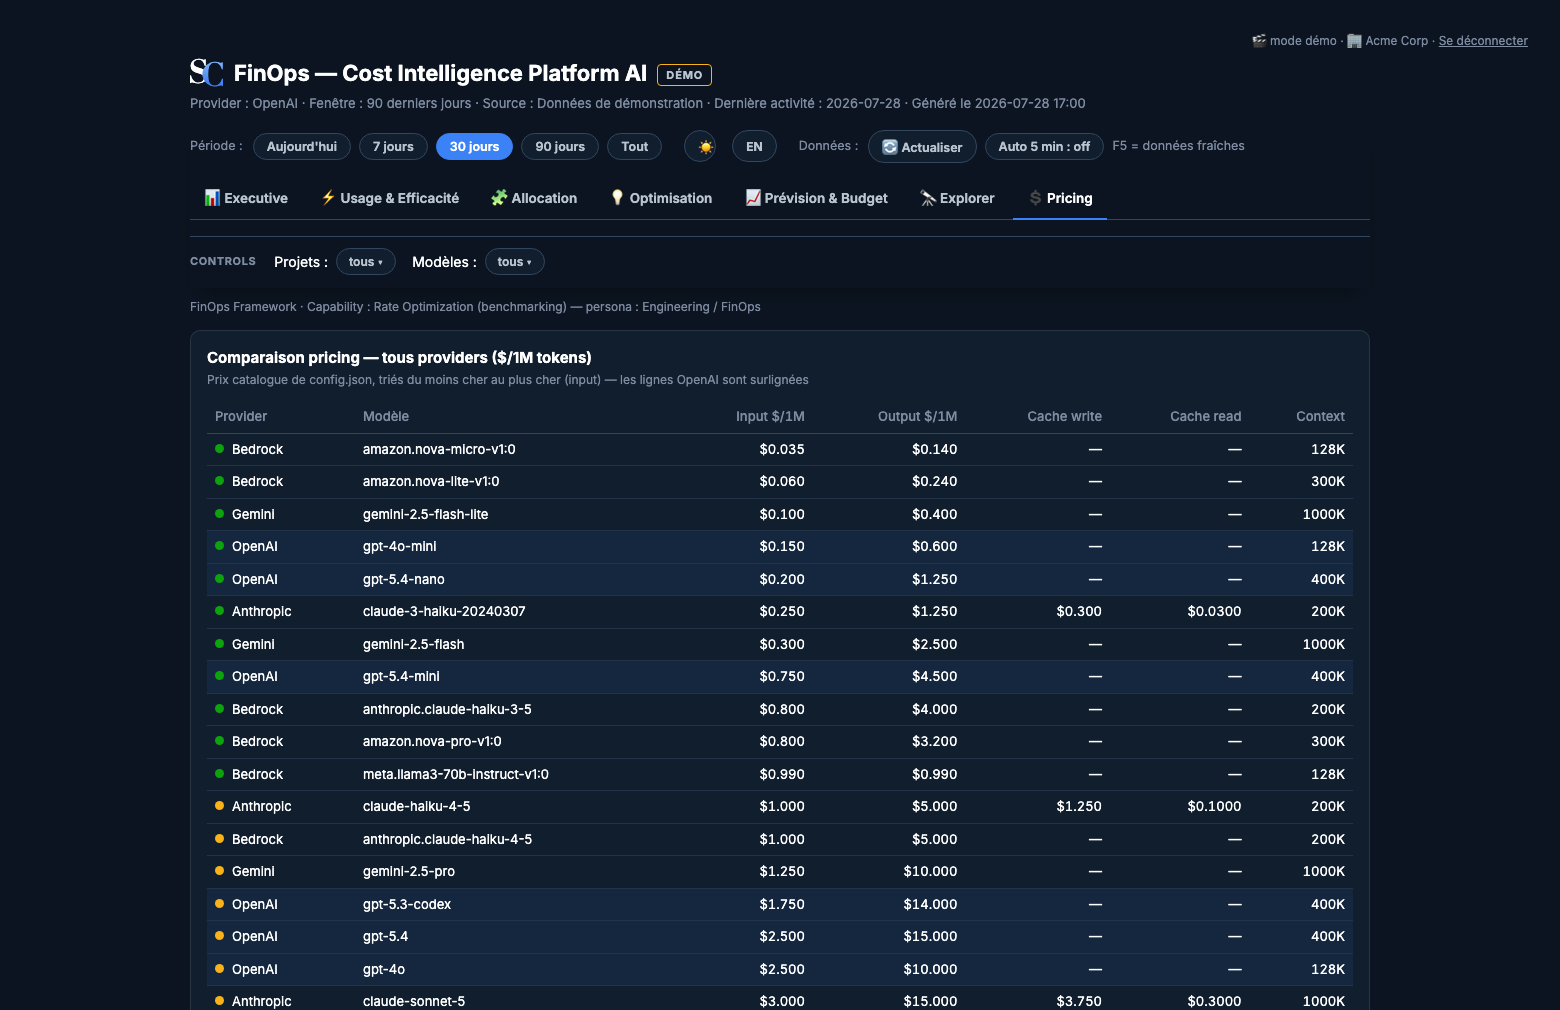Click the SC logo icon in header
The image size is (1560, 1010).
pyautogui.click(x=207, y=72)
